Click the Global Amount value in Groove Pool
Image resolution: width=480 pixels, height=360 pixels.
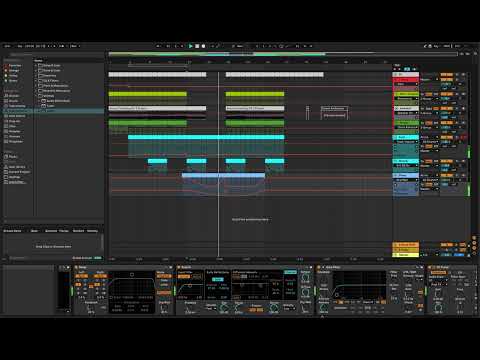coord(97,258)
